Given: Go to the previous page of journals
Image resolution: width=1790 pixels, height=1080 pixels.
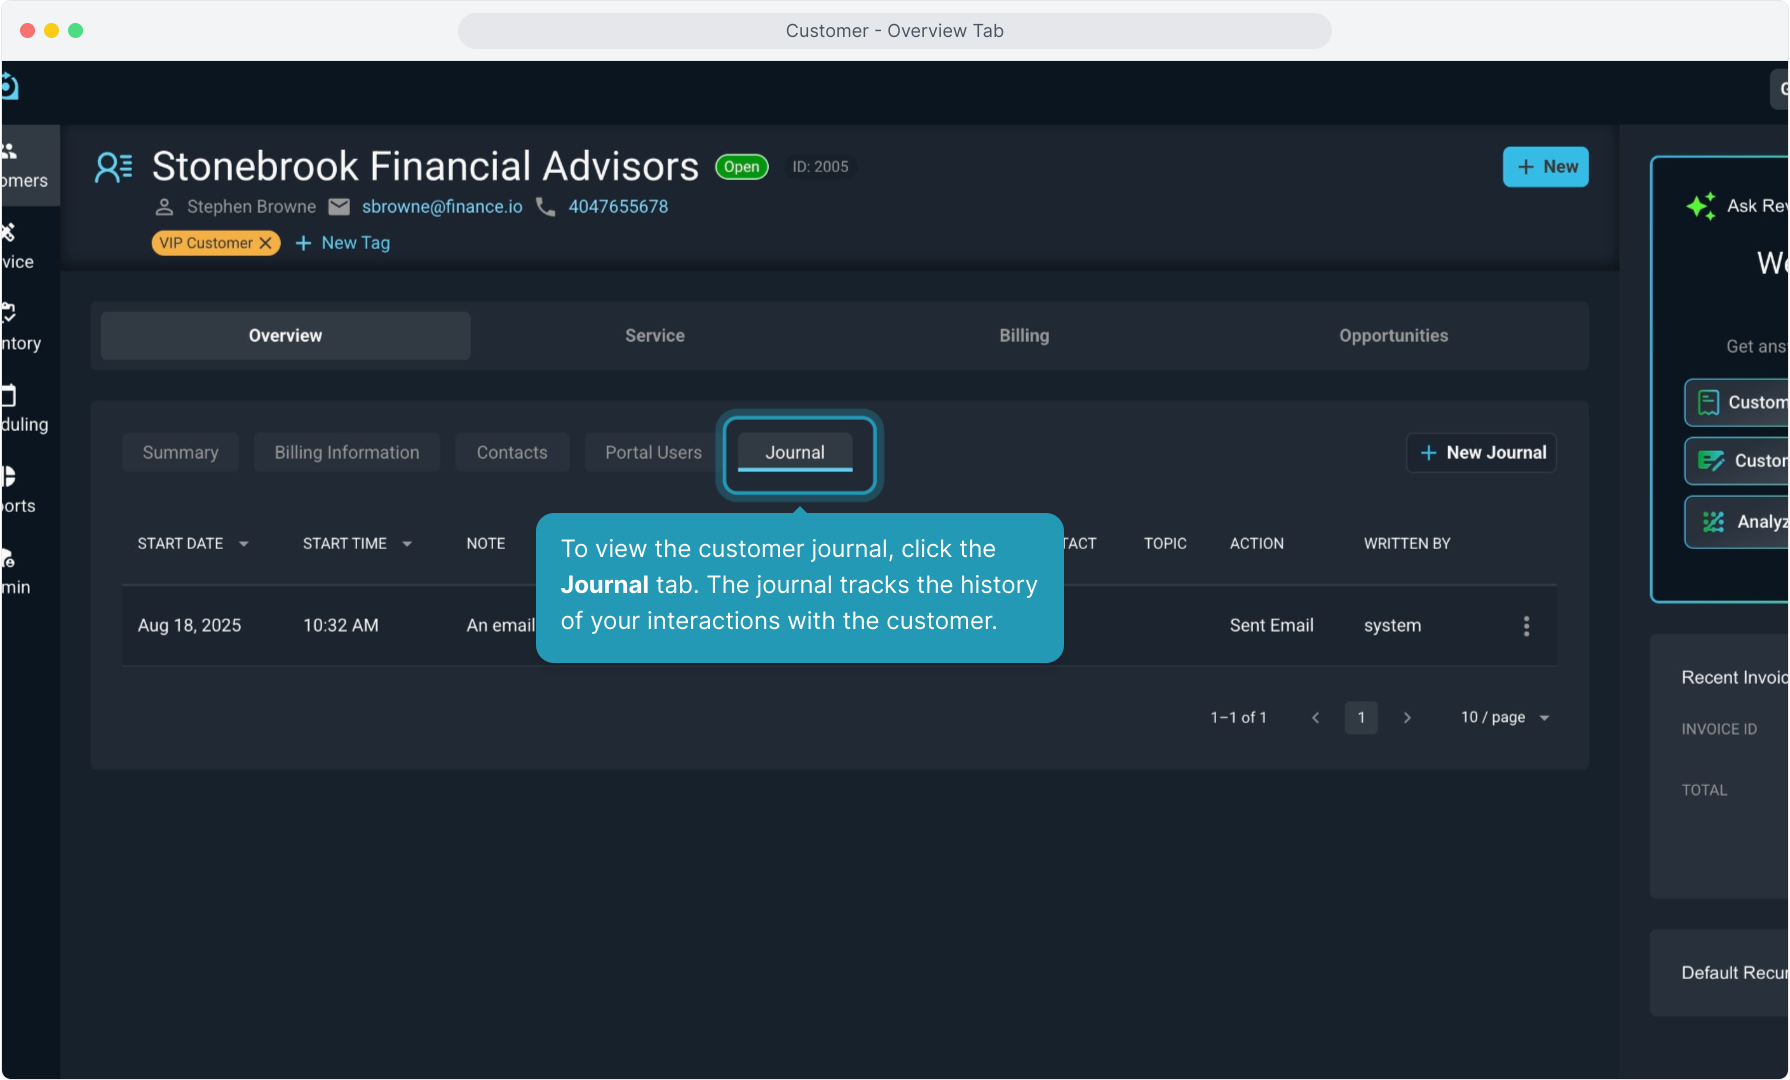Looking at the screenshot, I should pos(1316,718).
